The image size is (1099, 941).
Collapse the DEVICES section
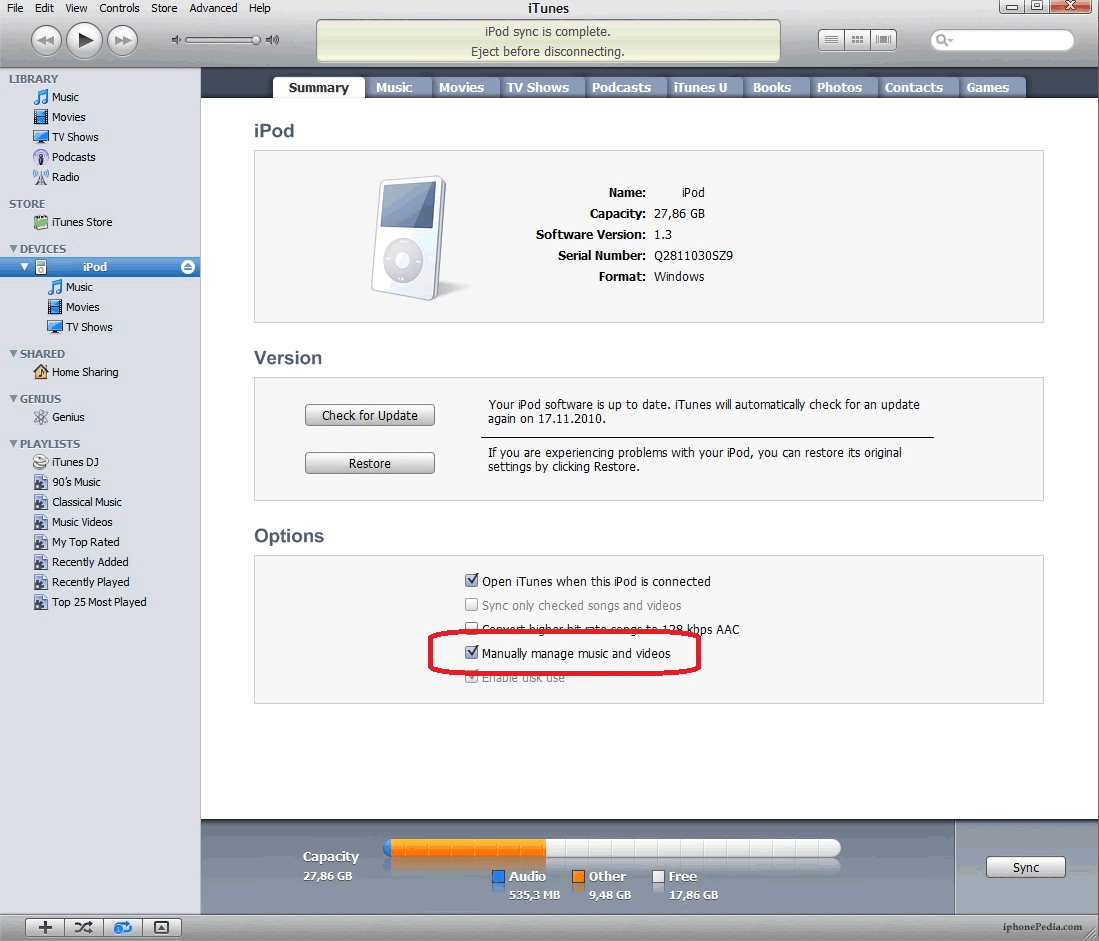[14, 249]
